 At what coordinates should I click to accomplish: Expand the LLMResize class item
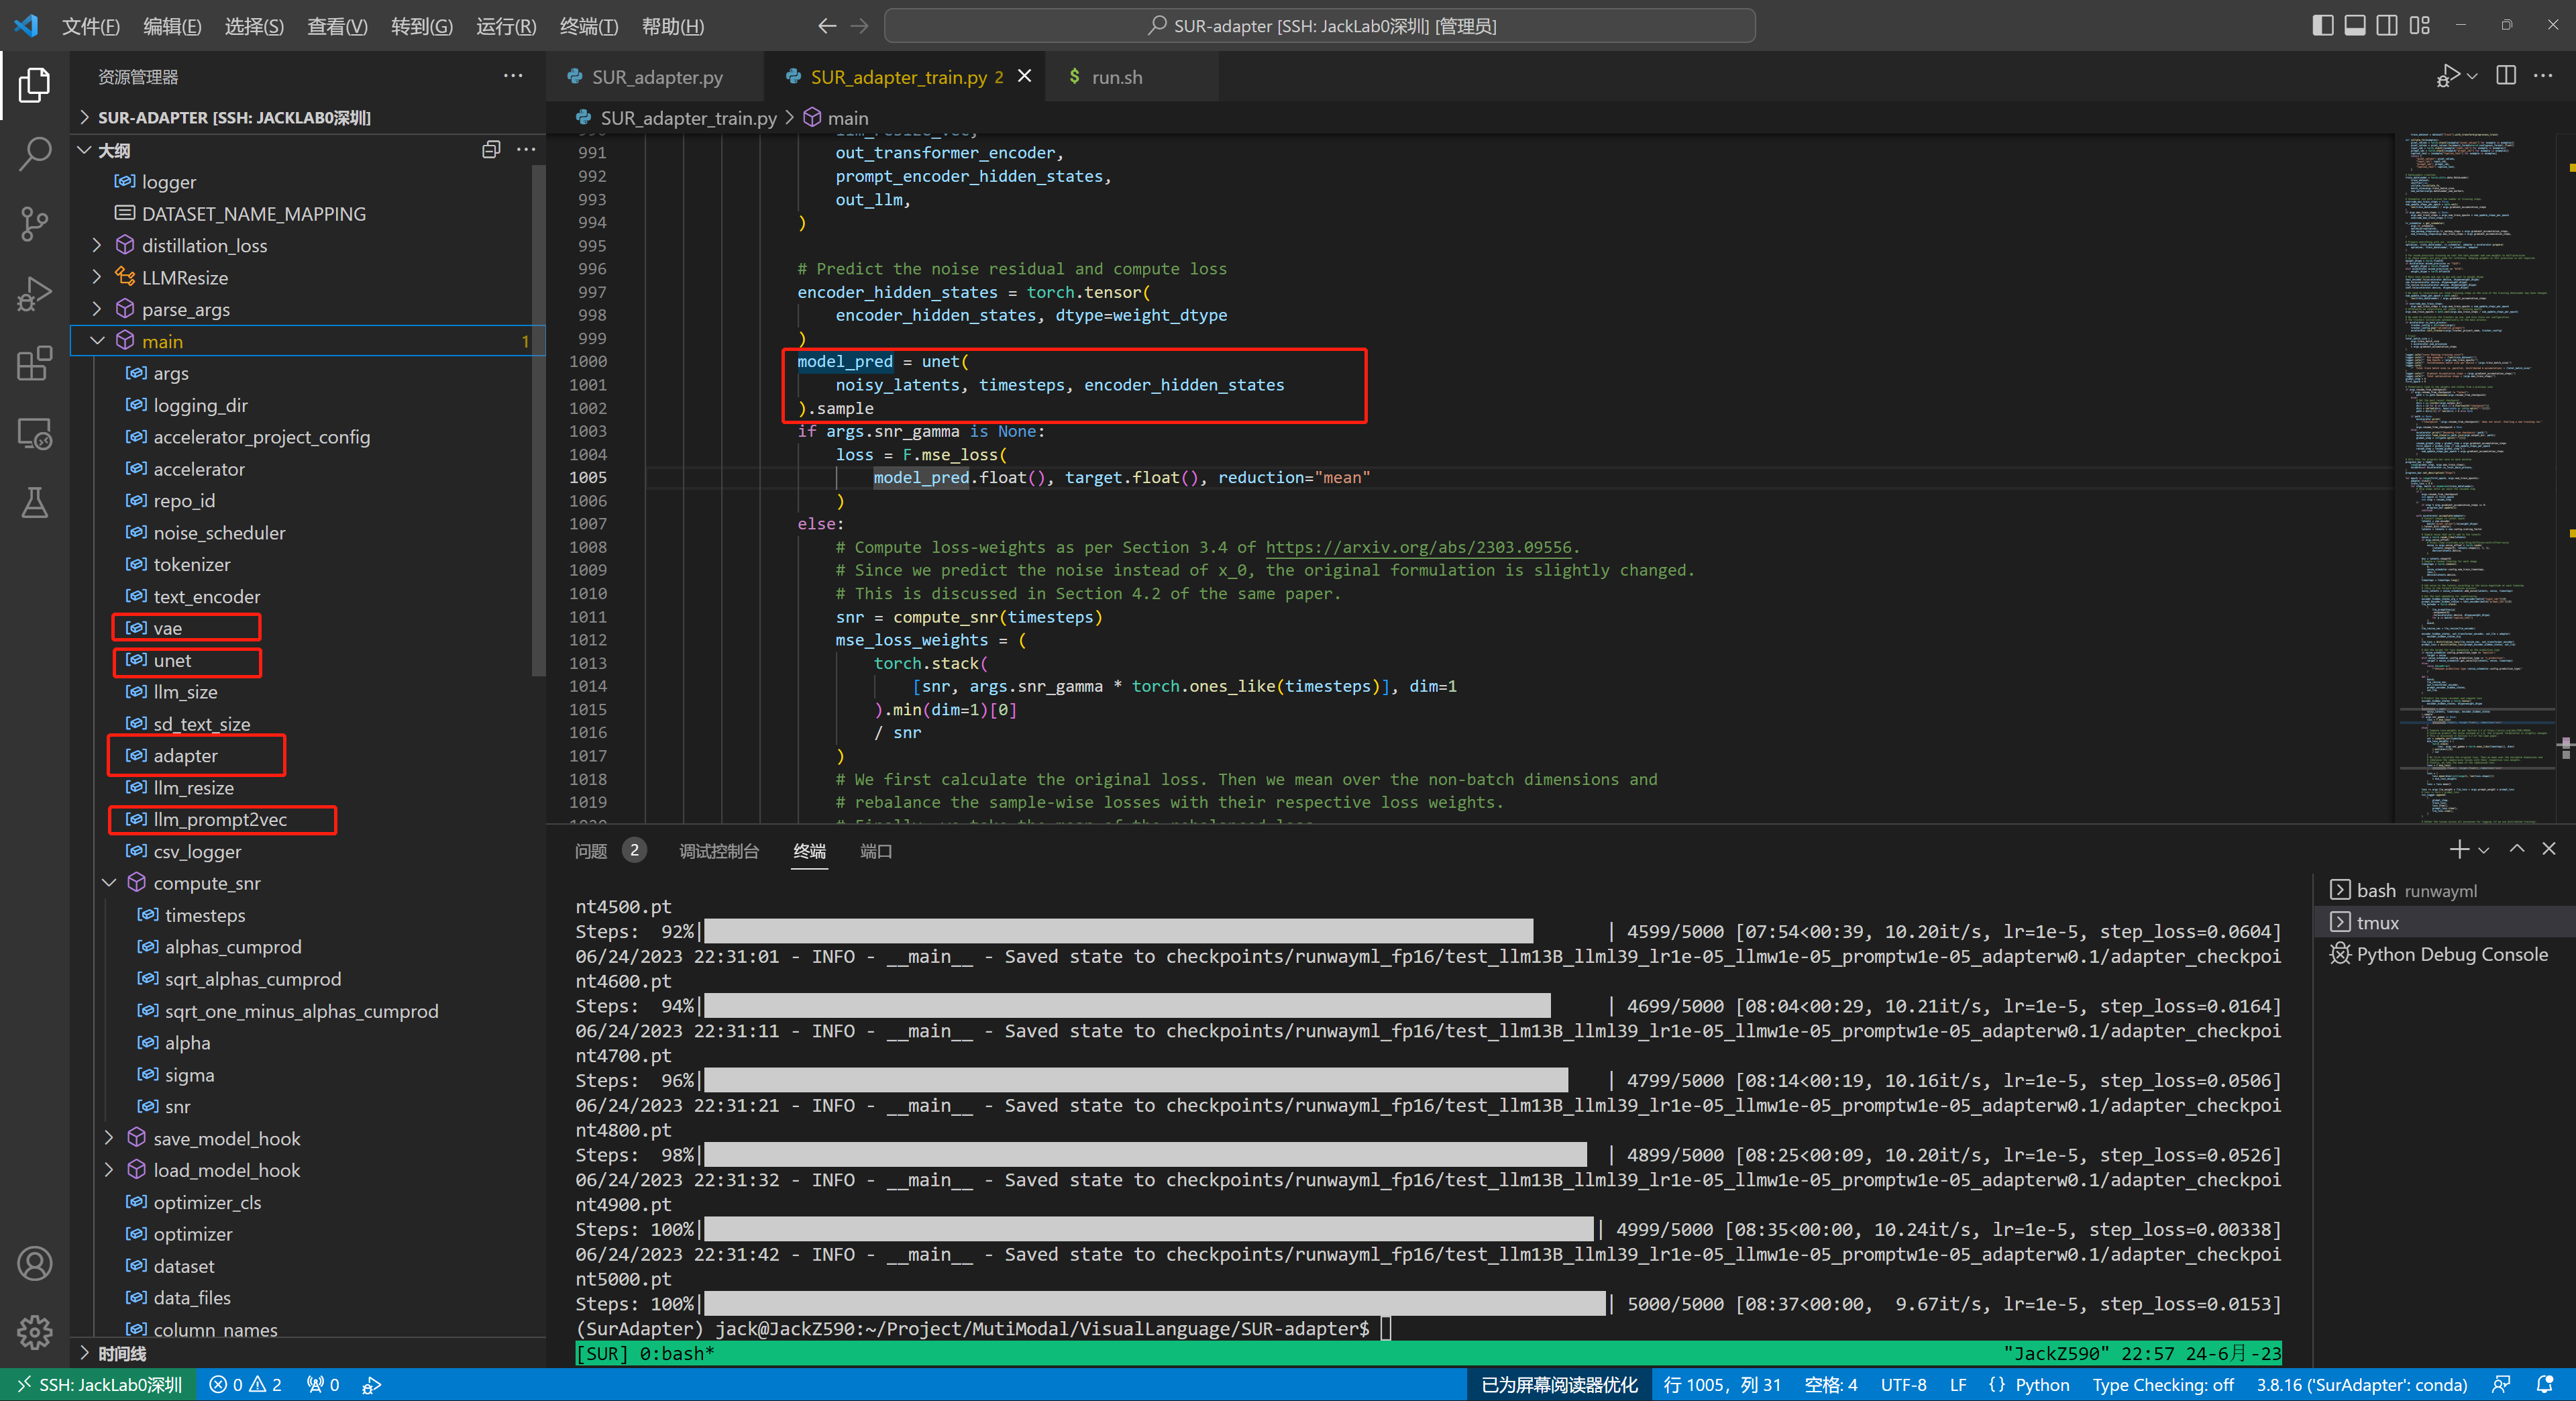97,277
